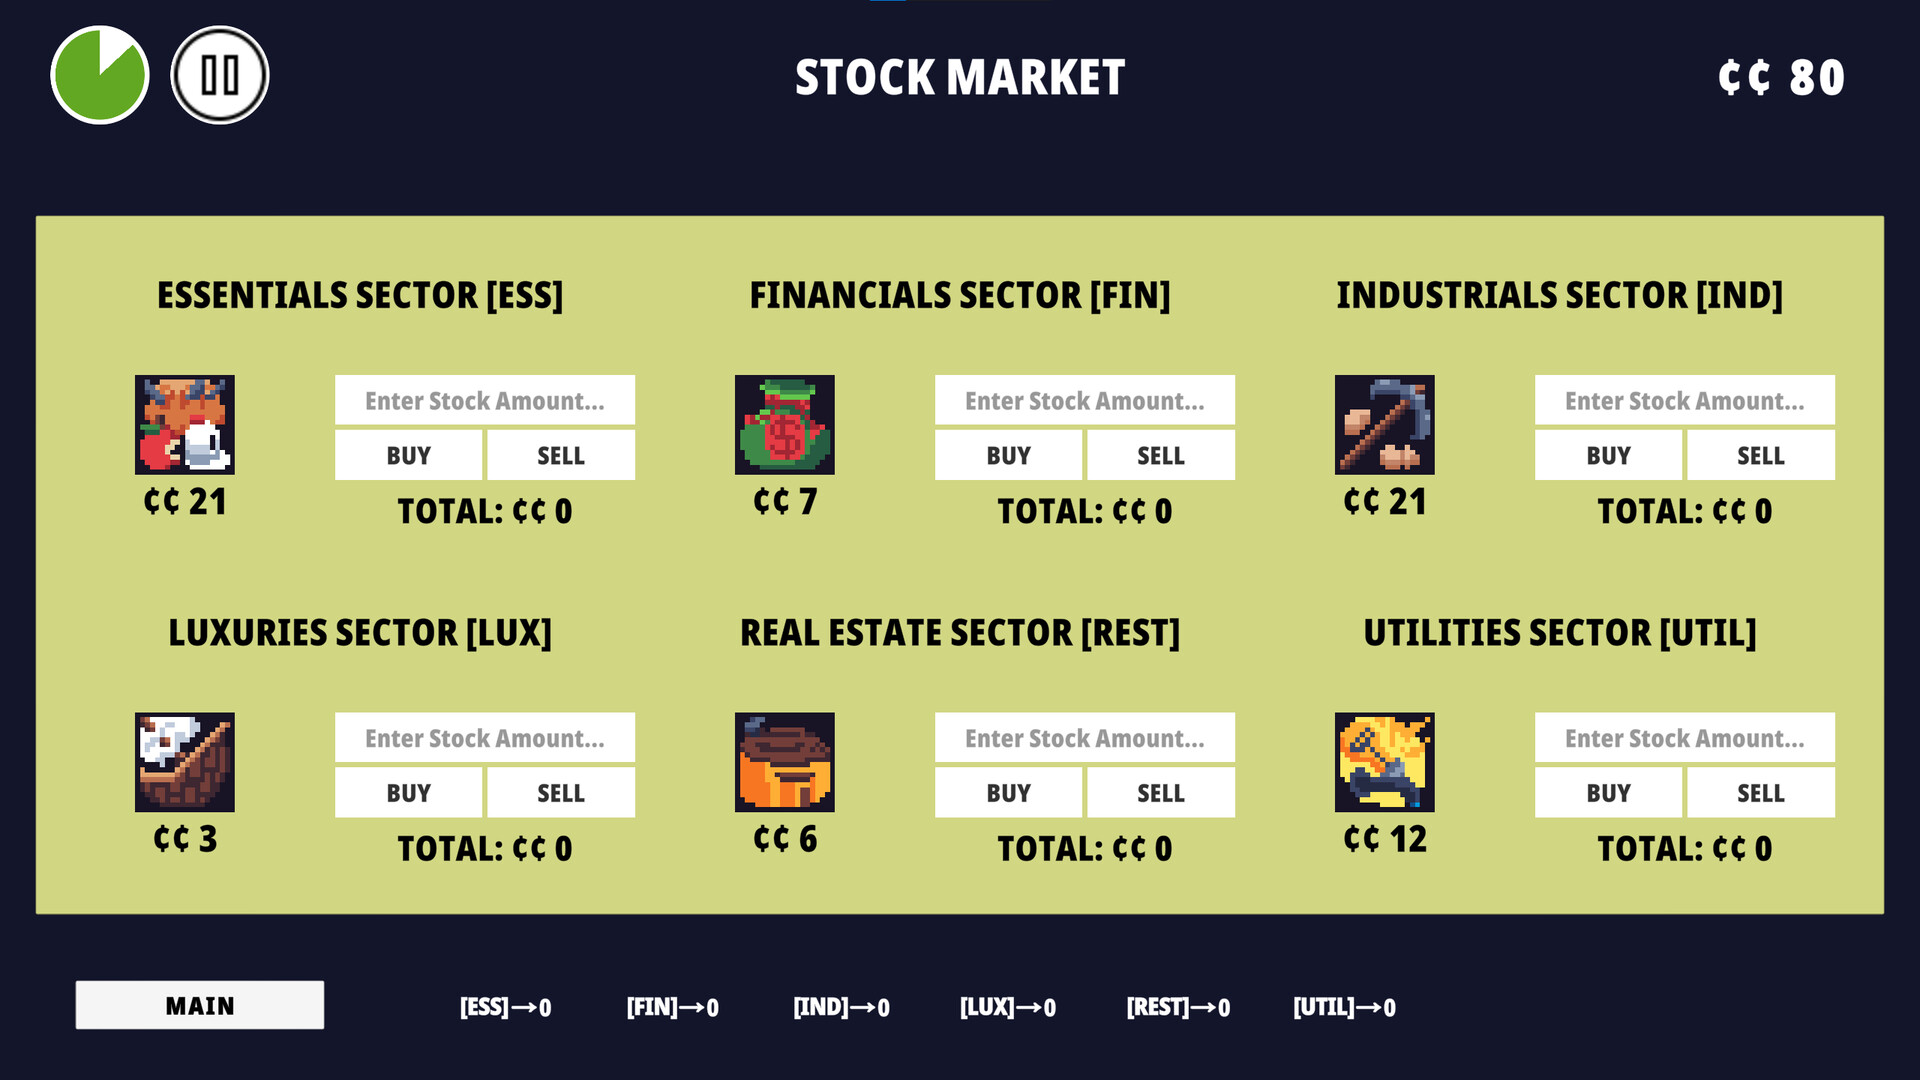
Task: Click the Essentials sector food icon
Action: click(185, 425)
